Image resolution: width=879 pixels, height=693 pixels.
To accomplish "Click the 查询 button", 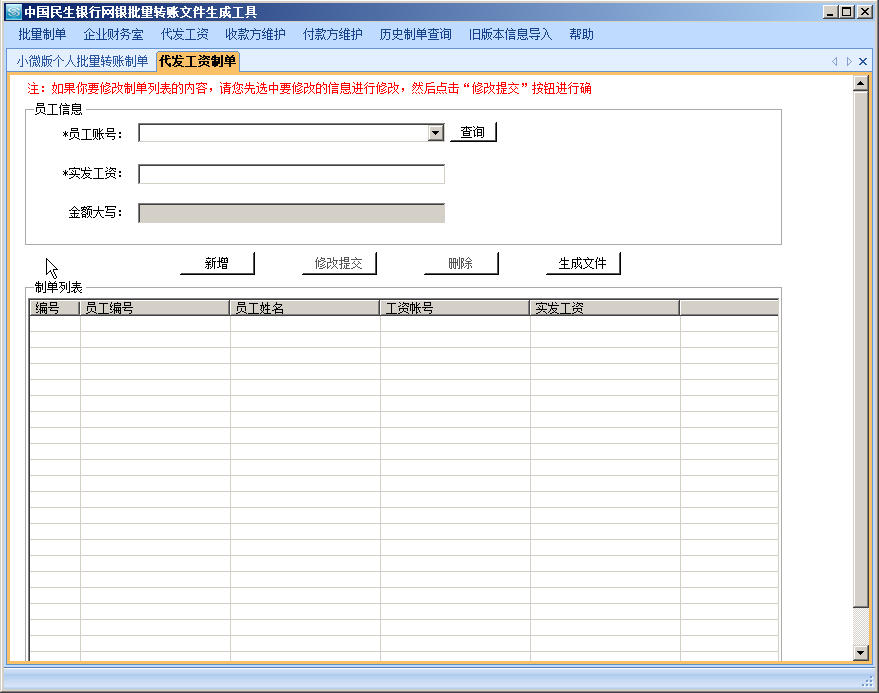I will point(472,131).
